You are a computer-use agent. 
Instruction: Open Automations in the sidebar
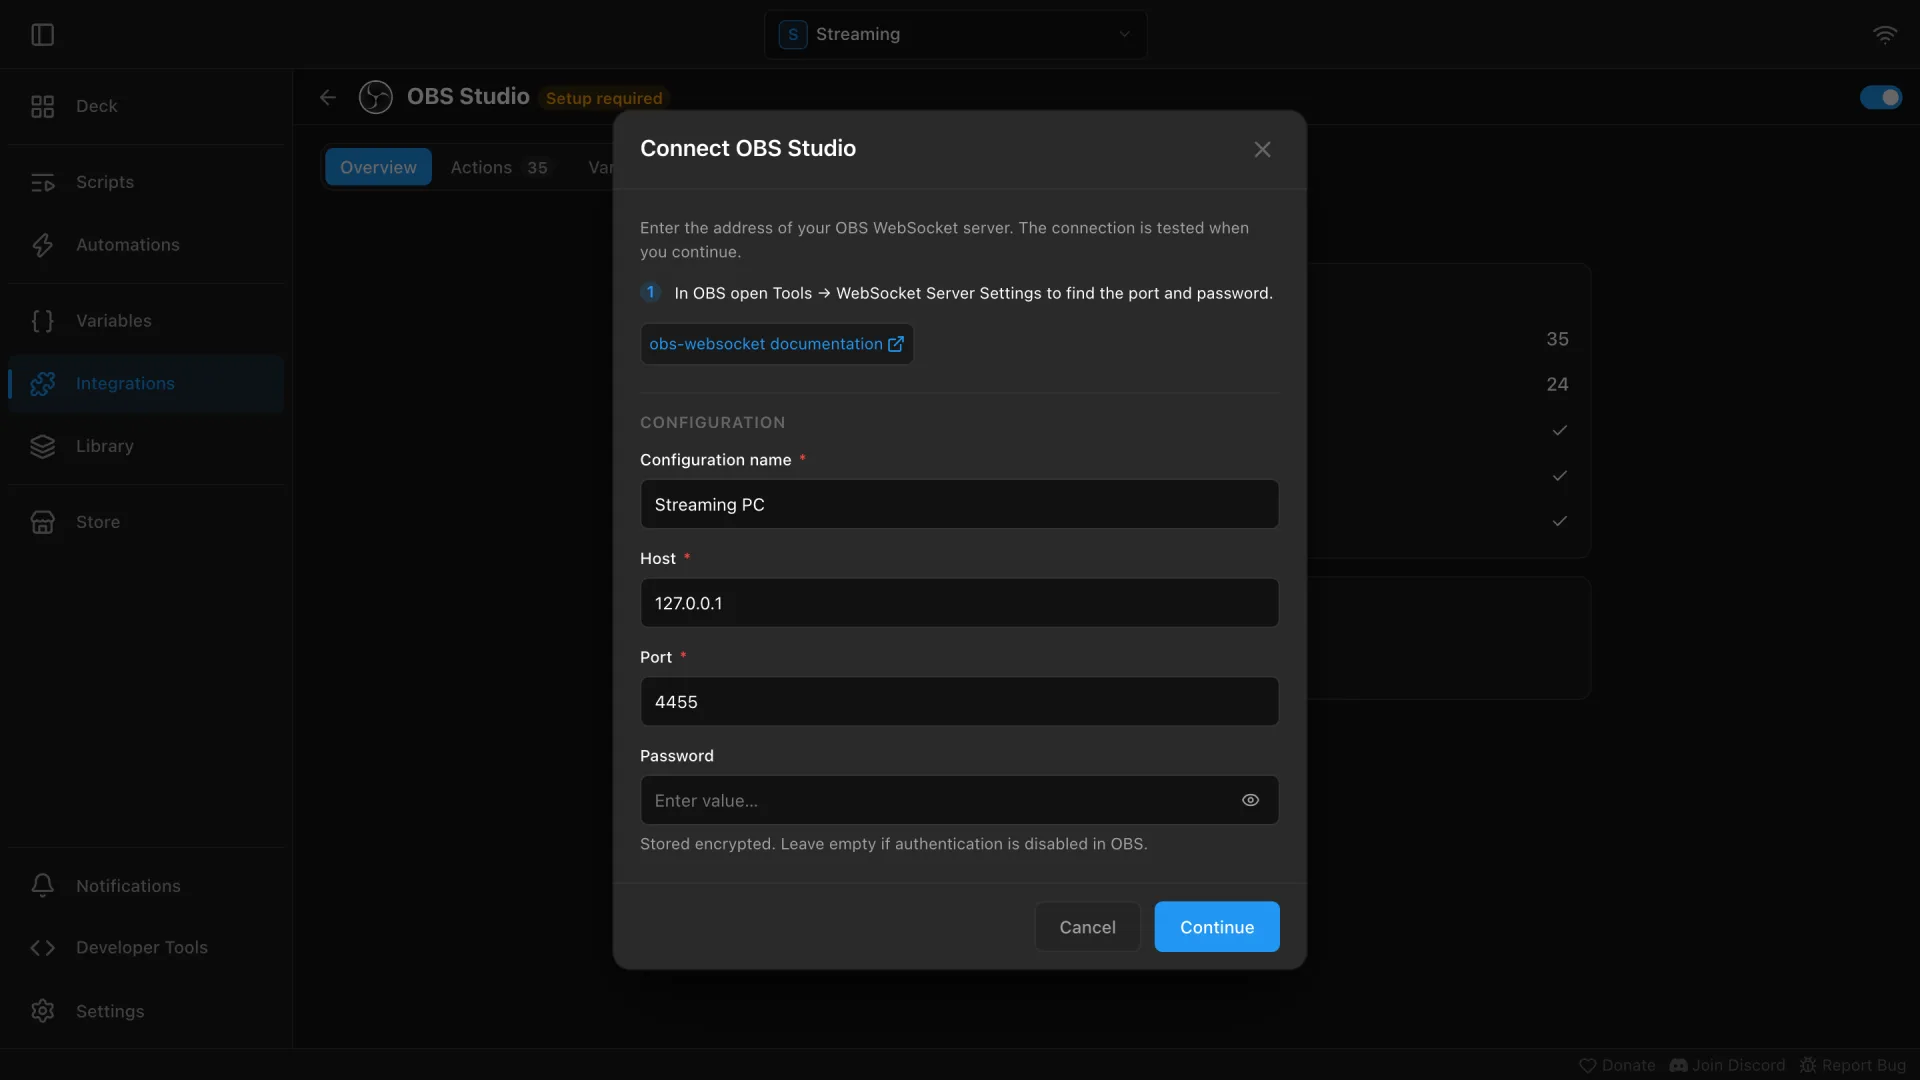pyautogui.click(x=146, y=245)
